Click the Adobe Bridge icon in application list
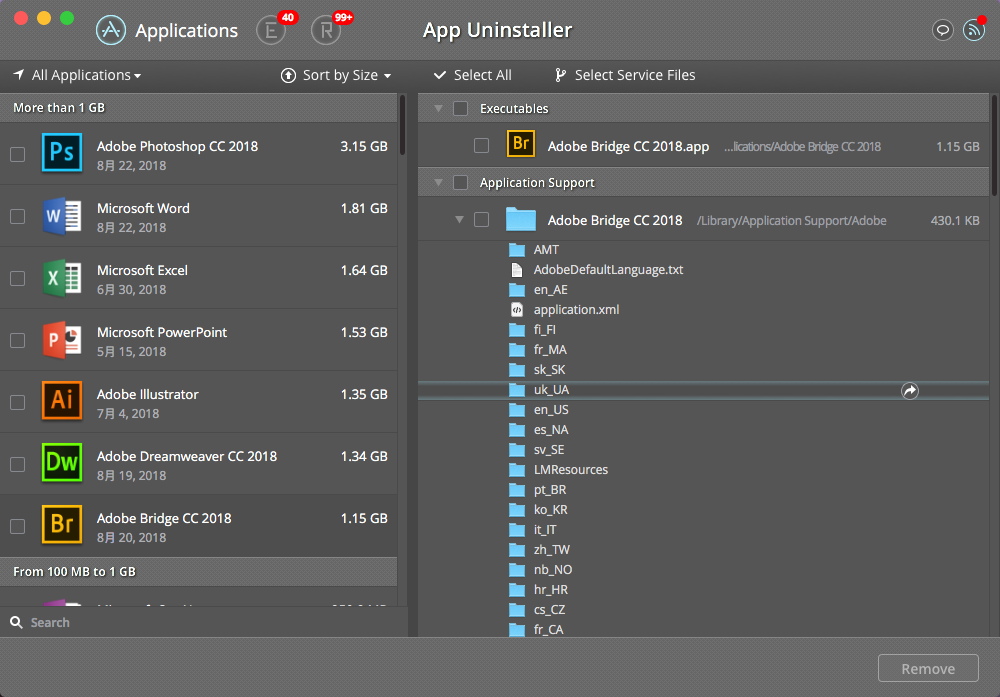The image size is (1000, 697). 62,525
